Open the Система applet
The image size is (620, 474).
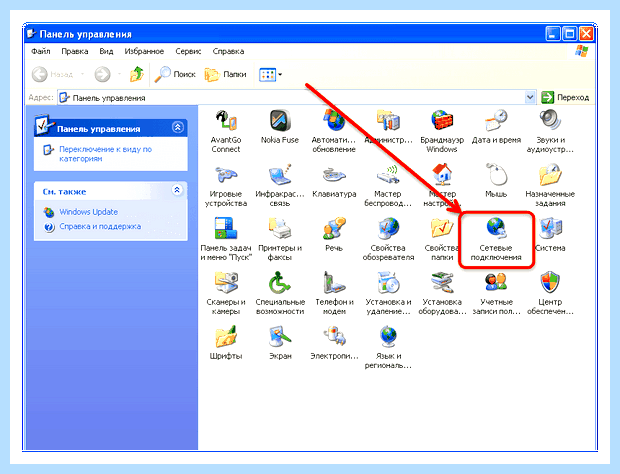click(550, 235)
